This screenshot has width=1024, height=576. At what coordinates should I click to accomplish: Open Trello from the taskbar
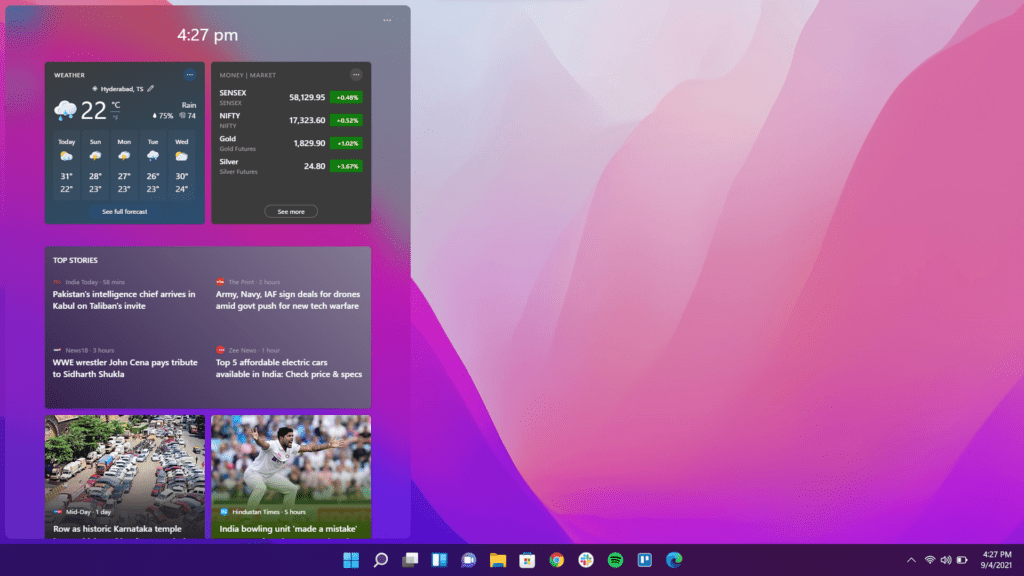point(645,560)
